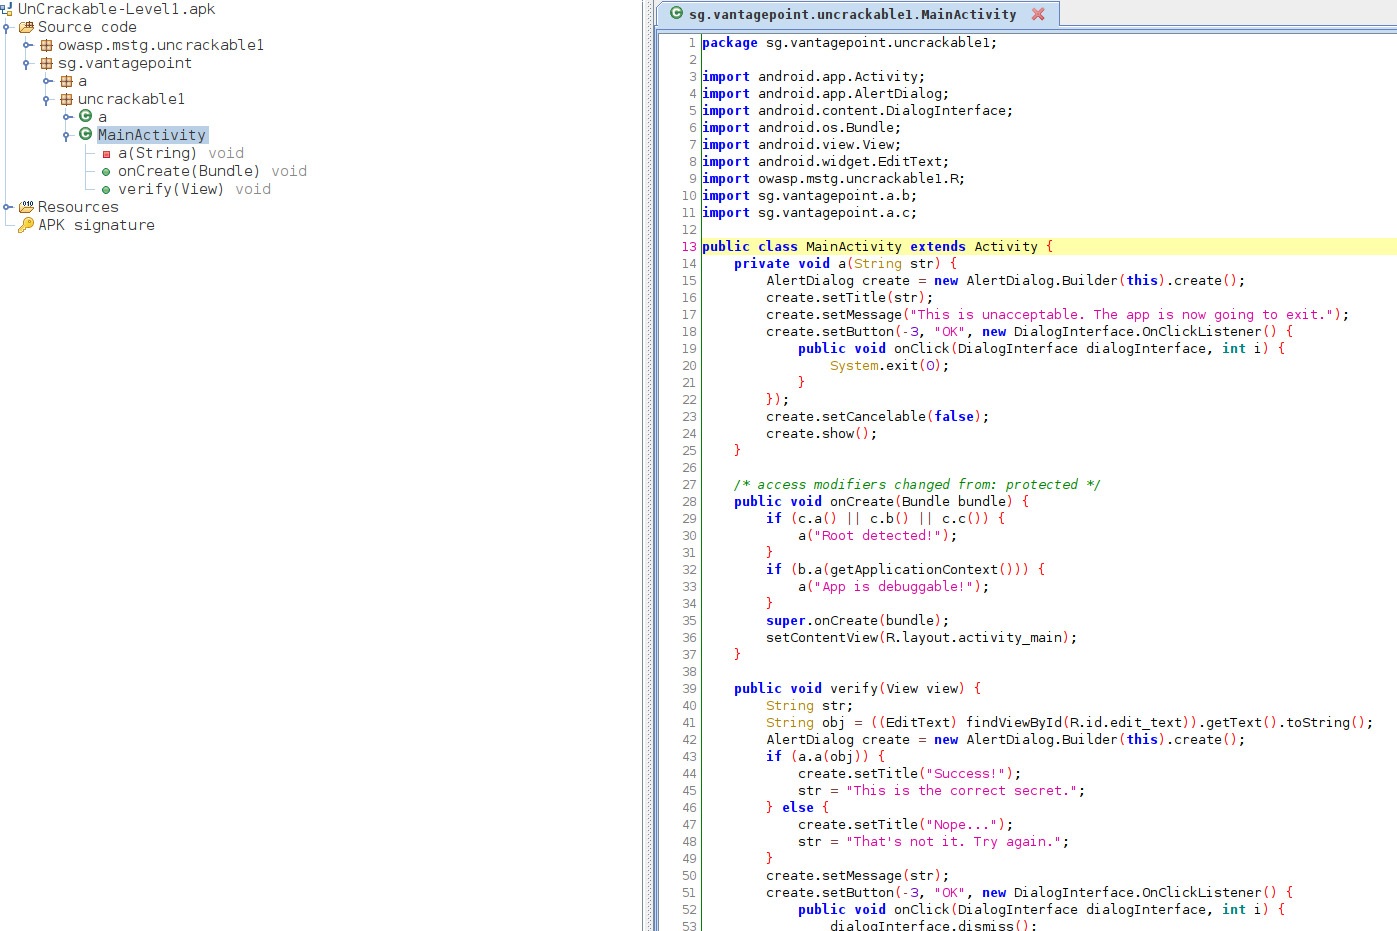Collapse the MainActivity class node
This screenshot has height=931, width=1397.
[x=67, y=135]
